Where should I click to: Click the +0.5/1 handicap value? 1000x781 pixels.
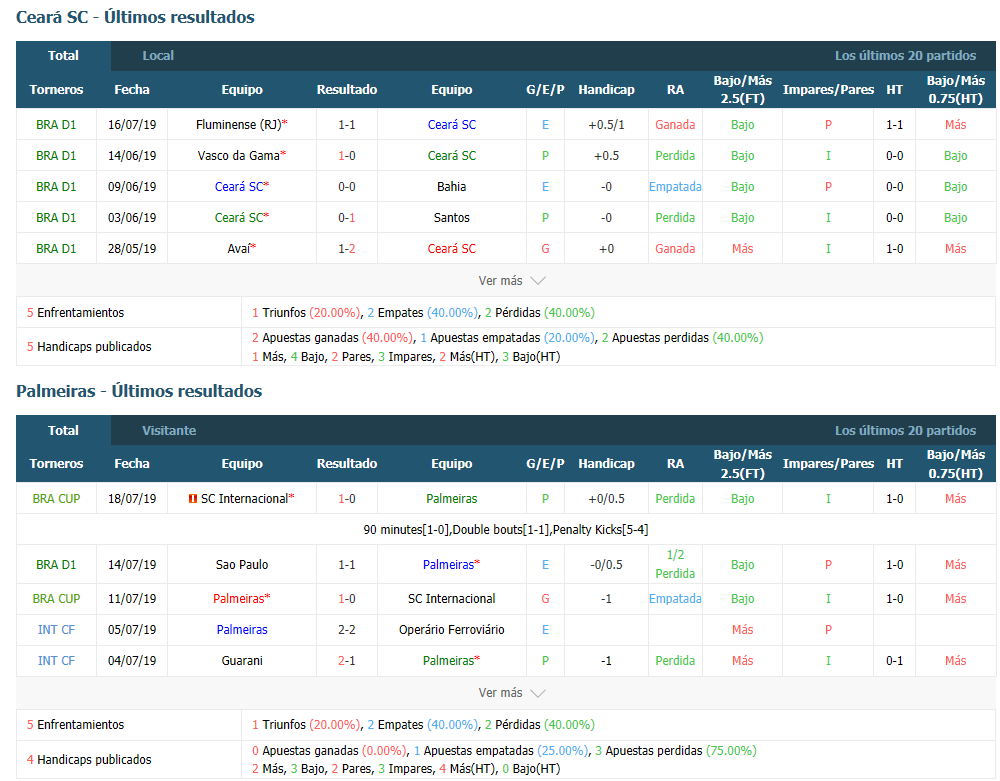tap(607, 124)
